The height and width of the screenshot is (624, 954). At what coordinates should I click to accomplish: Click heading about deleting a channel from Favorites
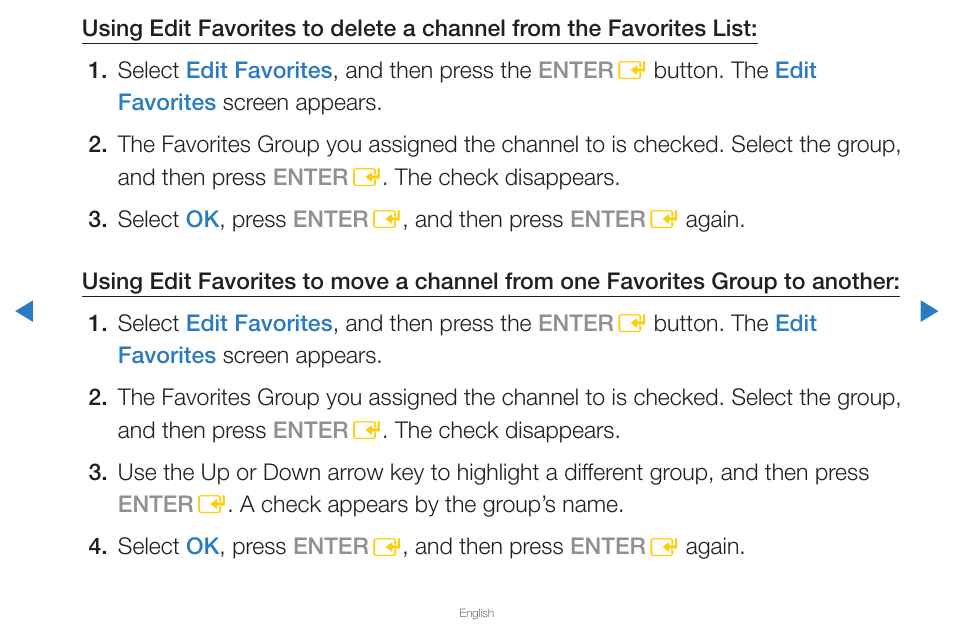pos(420,29)
